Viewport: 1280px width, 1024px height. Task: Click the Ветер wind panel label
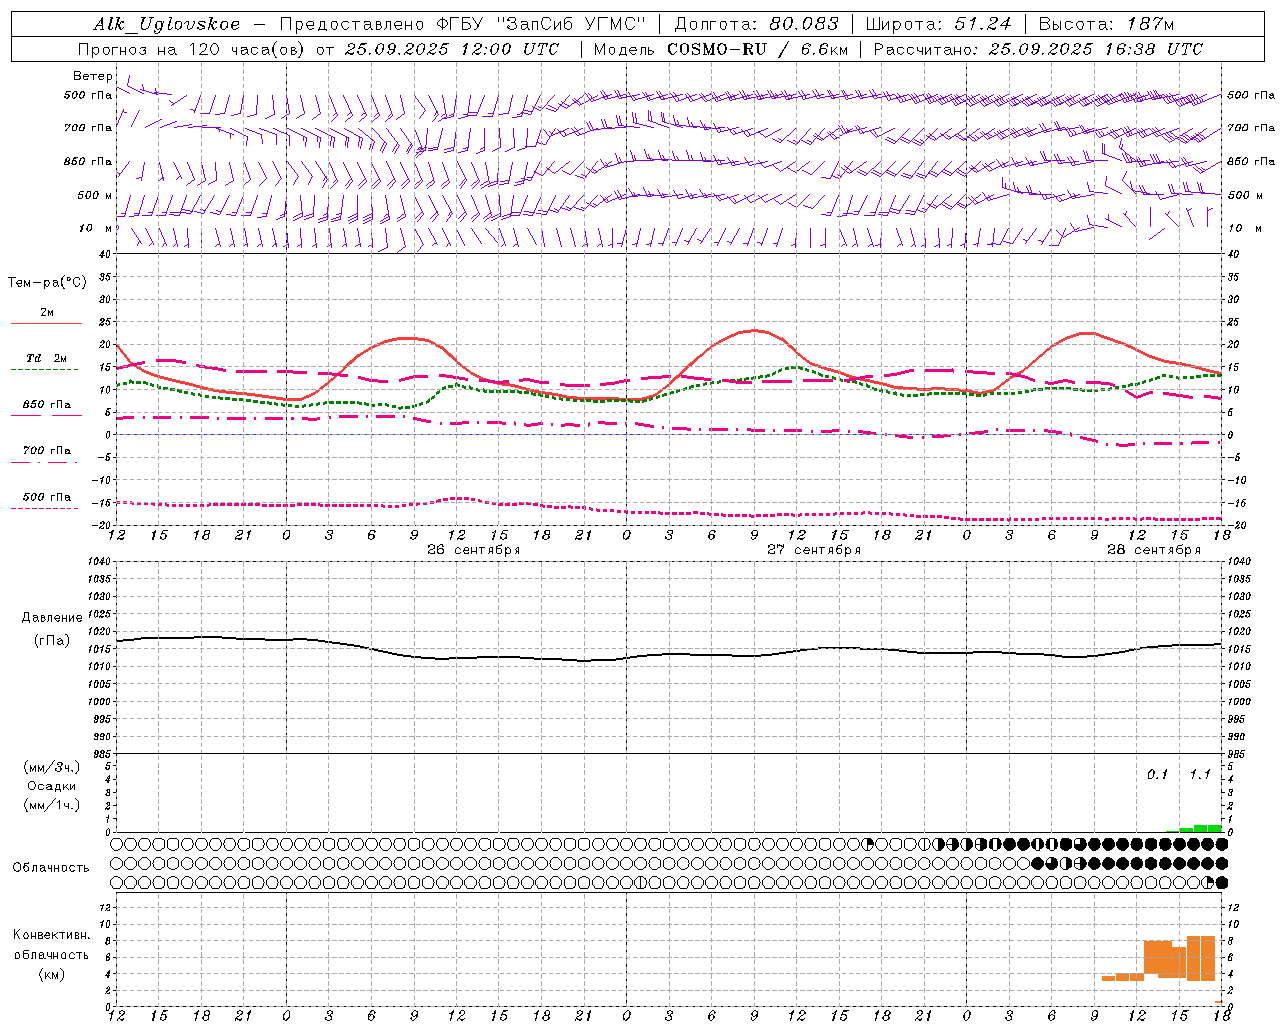click(93, 76)
